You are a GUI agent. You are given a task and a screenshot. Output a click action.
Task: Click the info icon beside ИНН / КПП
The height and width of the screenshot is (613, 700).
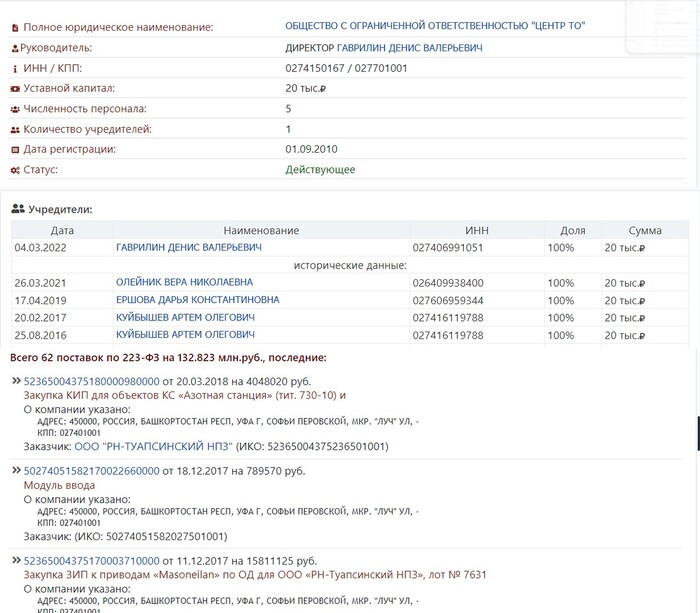point(14,68)
